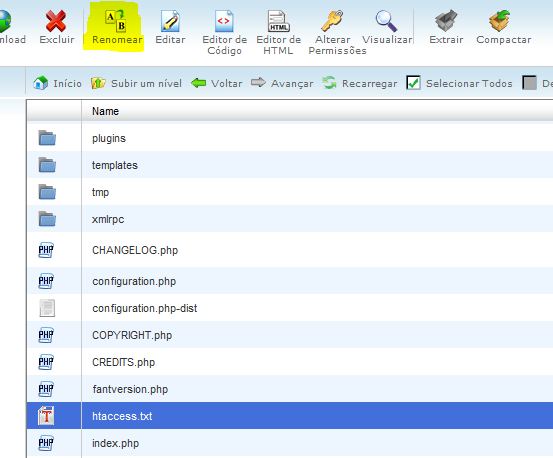Sort files by Name column header
The image size is (553, 458).
click(105, 111)
